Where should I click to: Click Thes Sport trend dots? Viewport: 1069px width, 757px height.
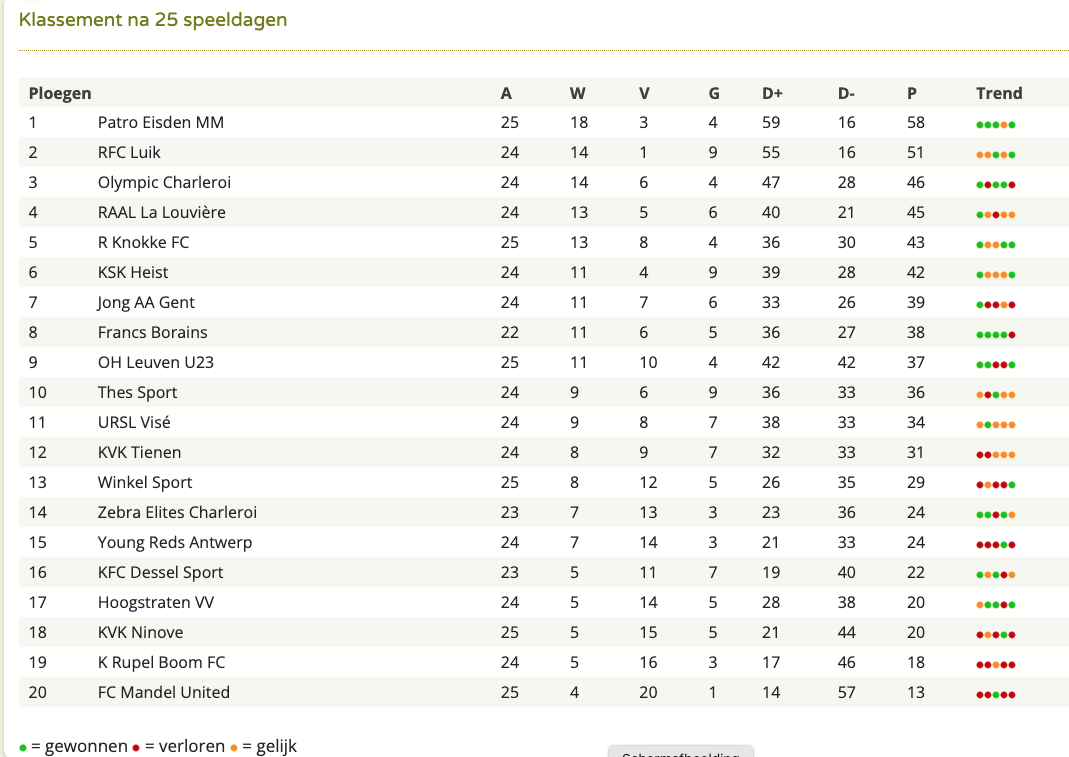(x=995, y=395)
